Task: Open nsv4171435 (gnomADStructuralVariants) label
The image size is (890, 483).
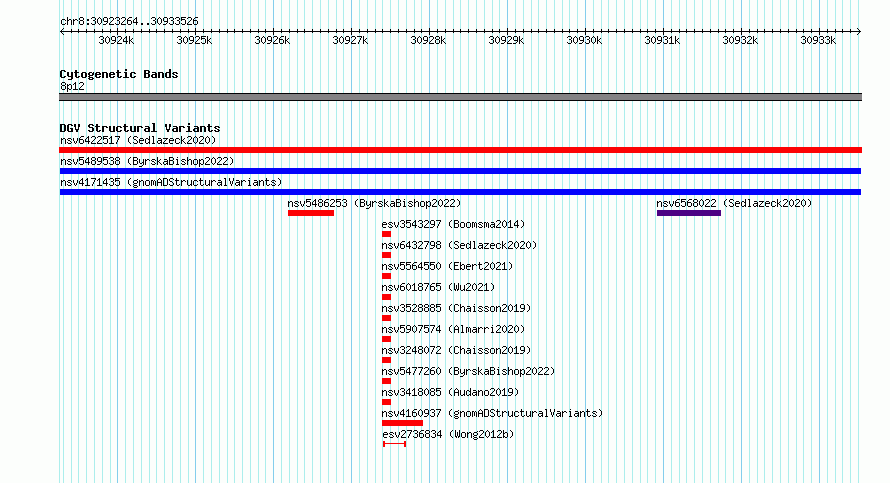Action: [x=171, y=182]
